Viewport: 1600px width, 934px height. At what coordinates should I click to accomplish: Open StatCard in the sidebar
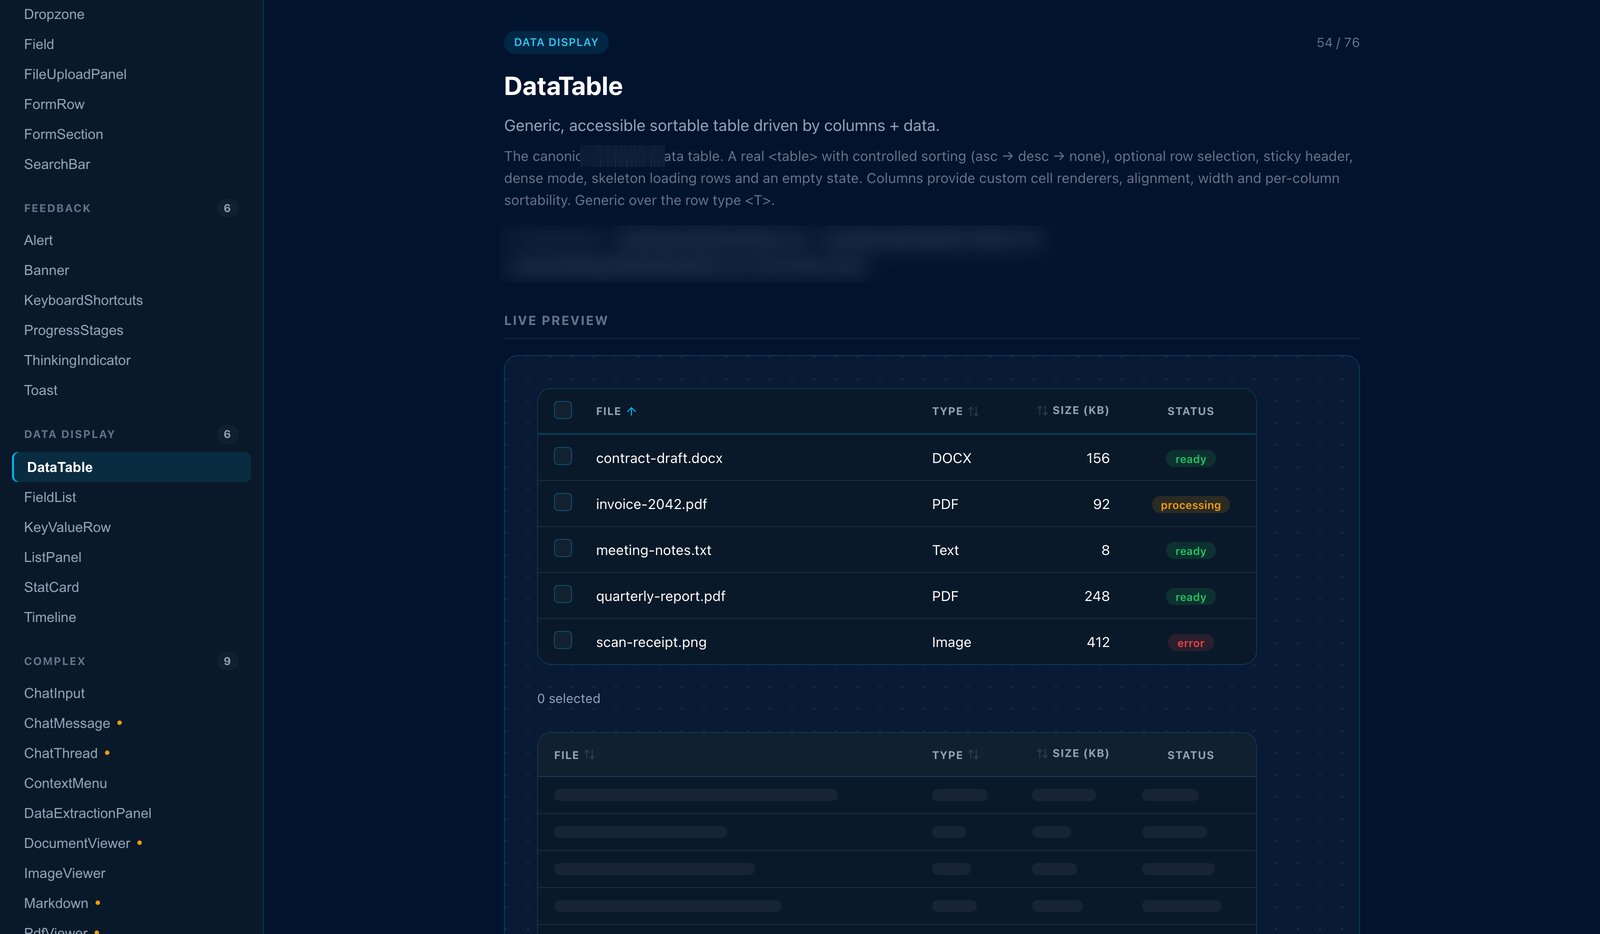pos(51,587)
